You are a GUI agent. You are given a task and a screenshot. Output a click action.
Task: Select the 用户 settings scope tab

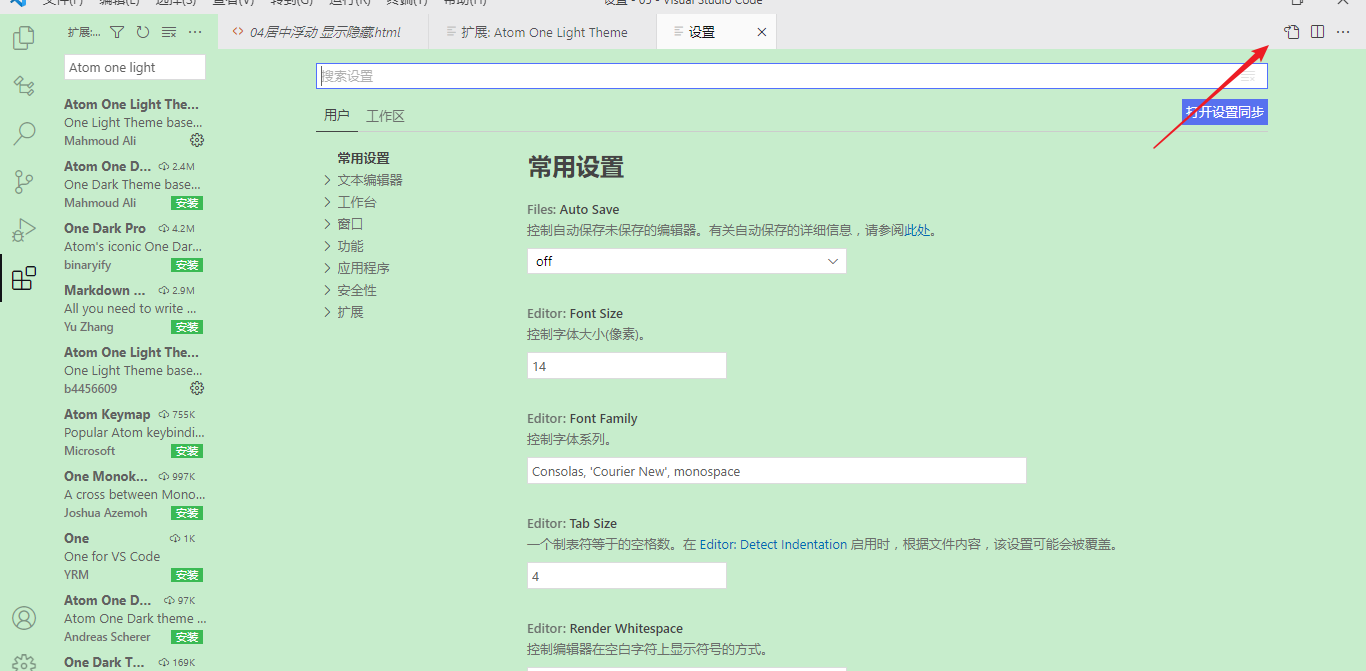pos(337,116)
